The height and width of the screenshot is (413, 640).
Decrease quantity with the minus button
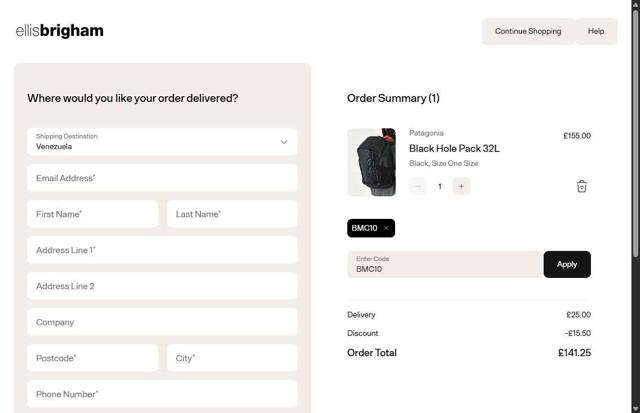418,186
